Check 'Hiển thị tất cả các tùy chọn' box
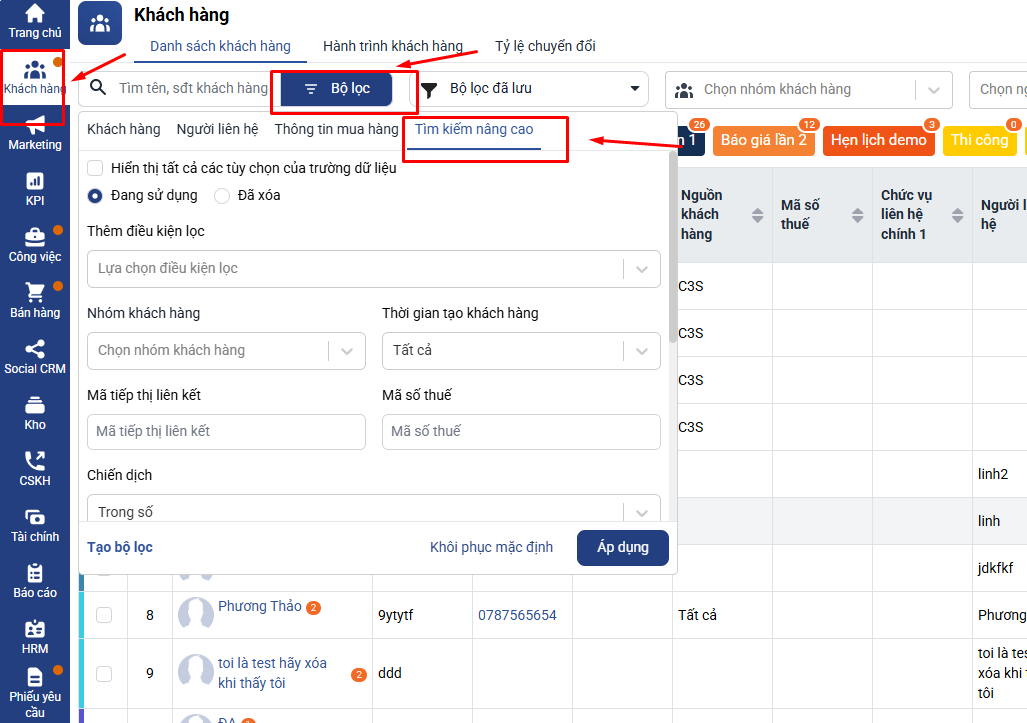 click(x=96, y=168)
